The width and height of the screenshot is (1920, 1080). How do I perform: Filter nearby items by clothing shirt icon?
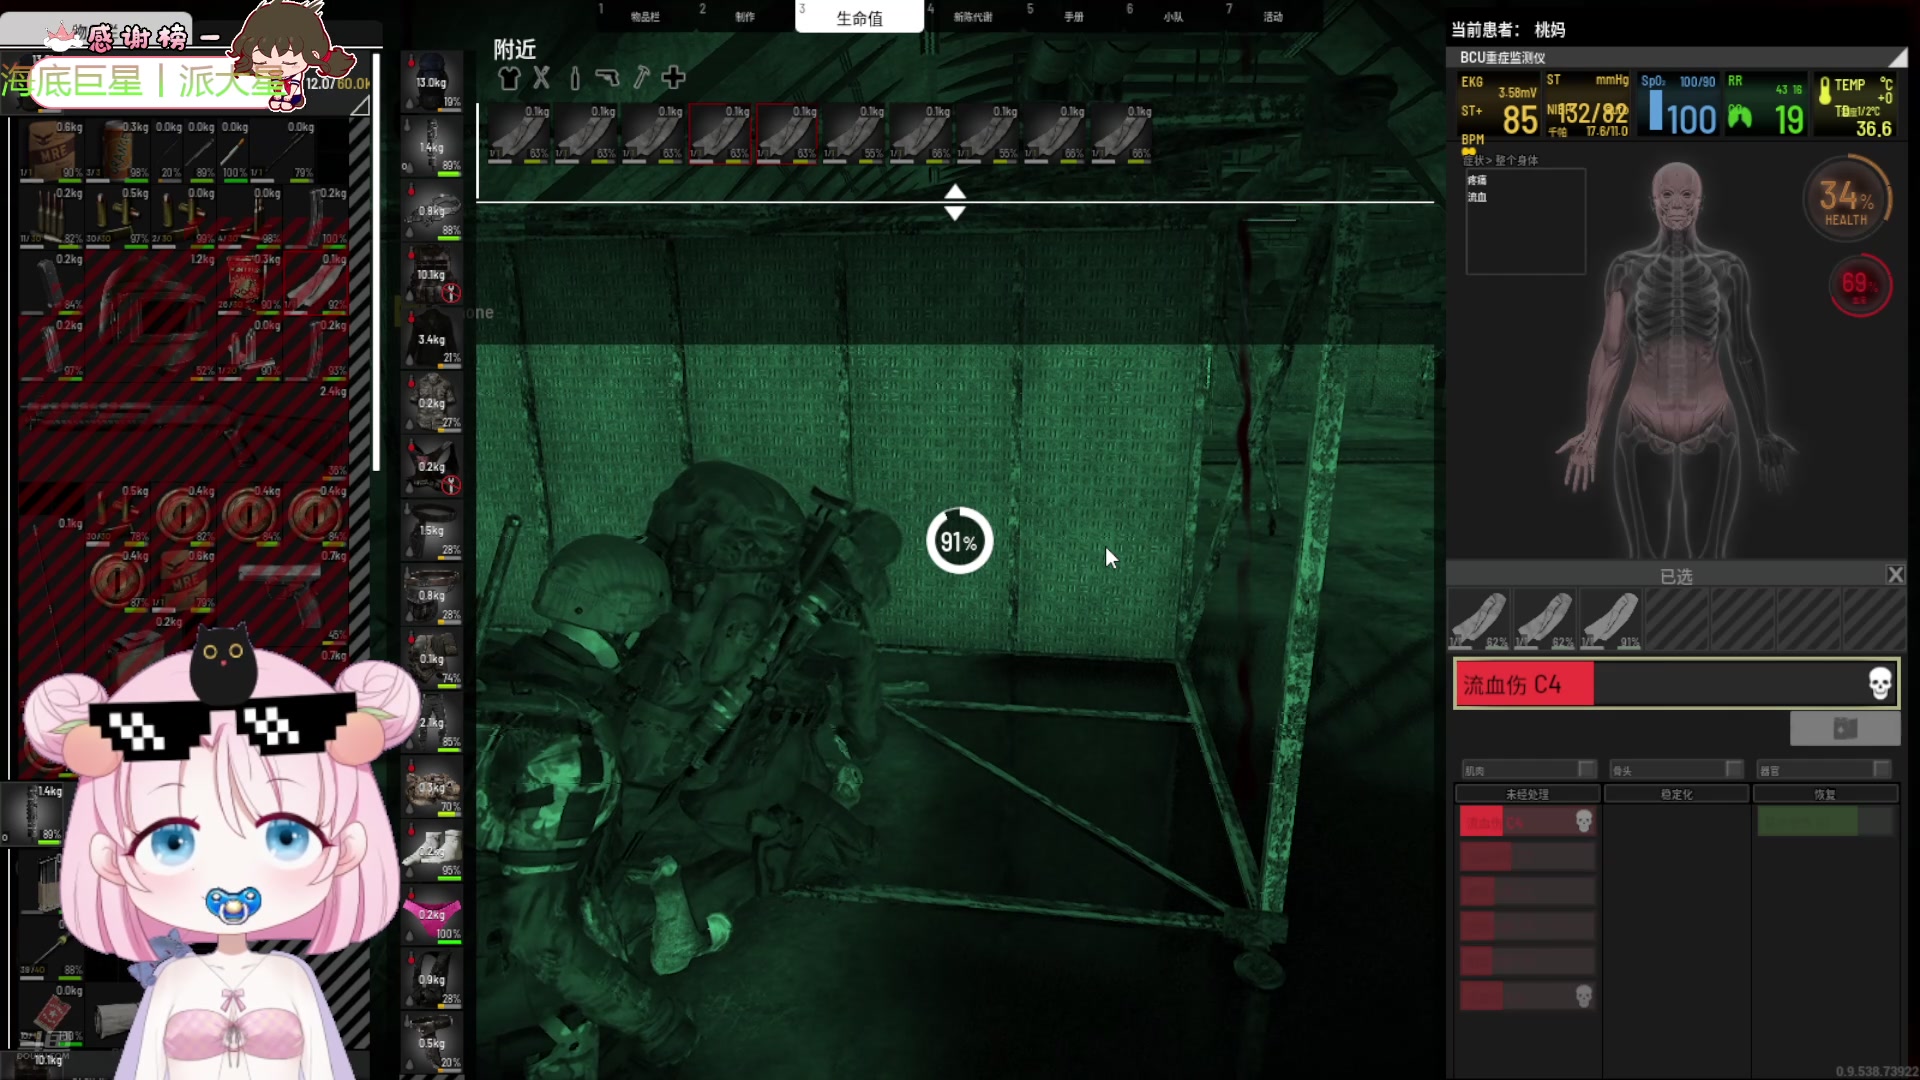pyautogui.click(x=509, y=78)
